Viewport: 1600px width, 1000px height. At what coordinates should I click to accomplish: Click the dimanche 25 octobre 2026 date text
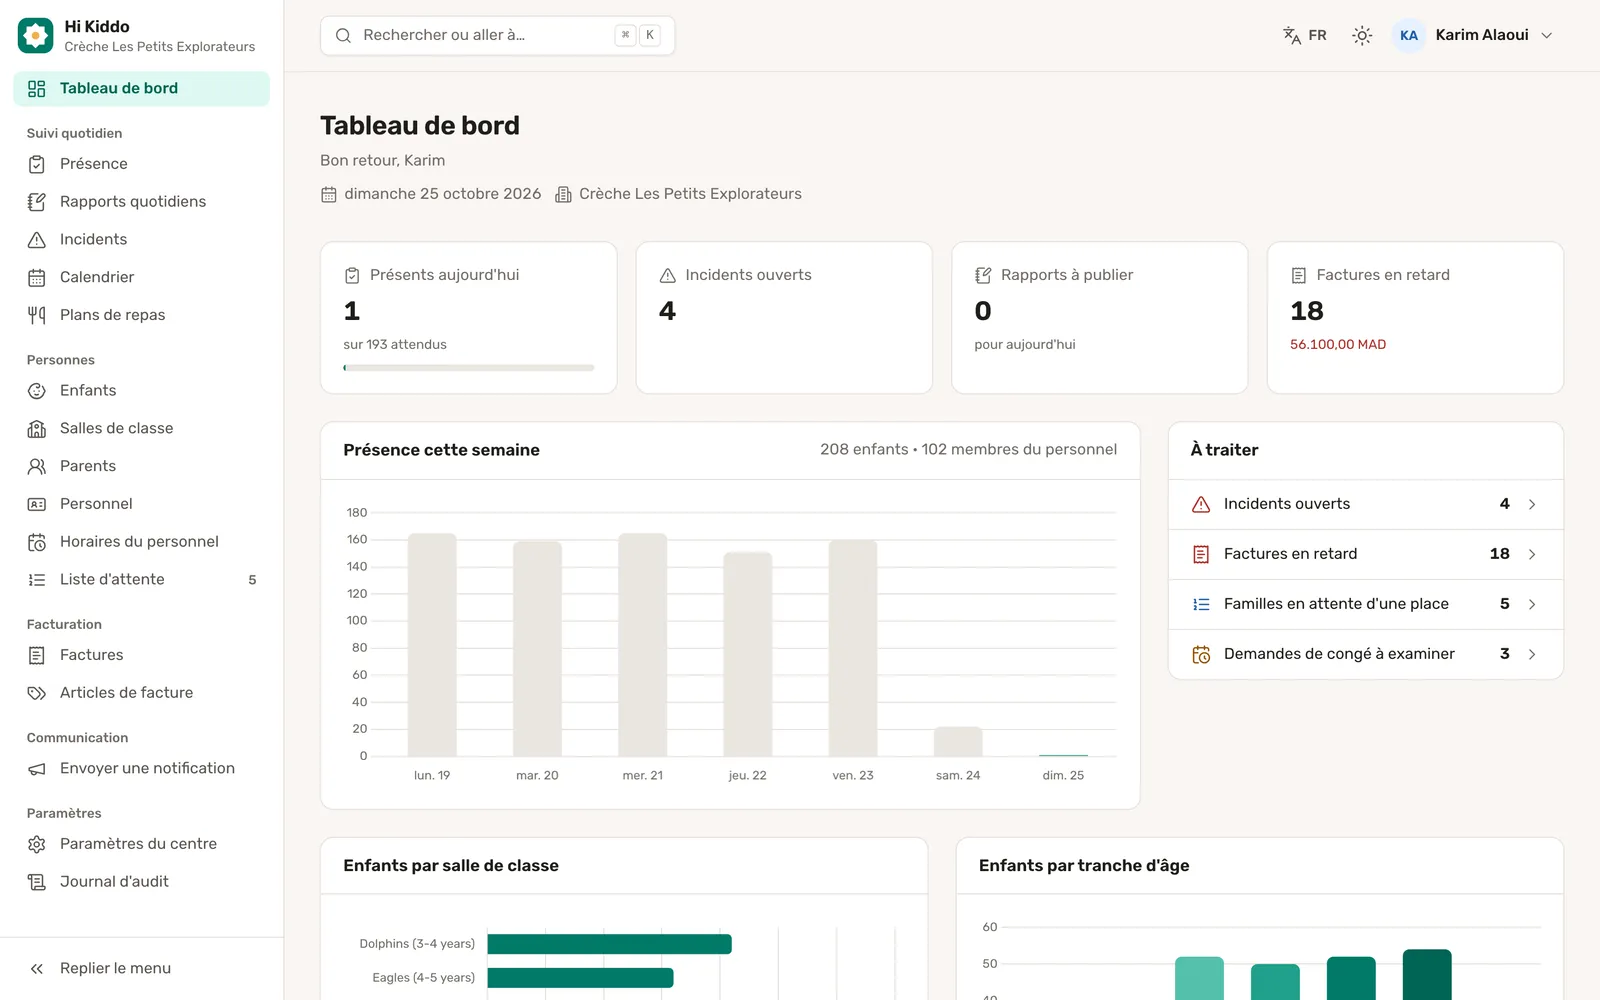coord(442,194)
